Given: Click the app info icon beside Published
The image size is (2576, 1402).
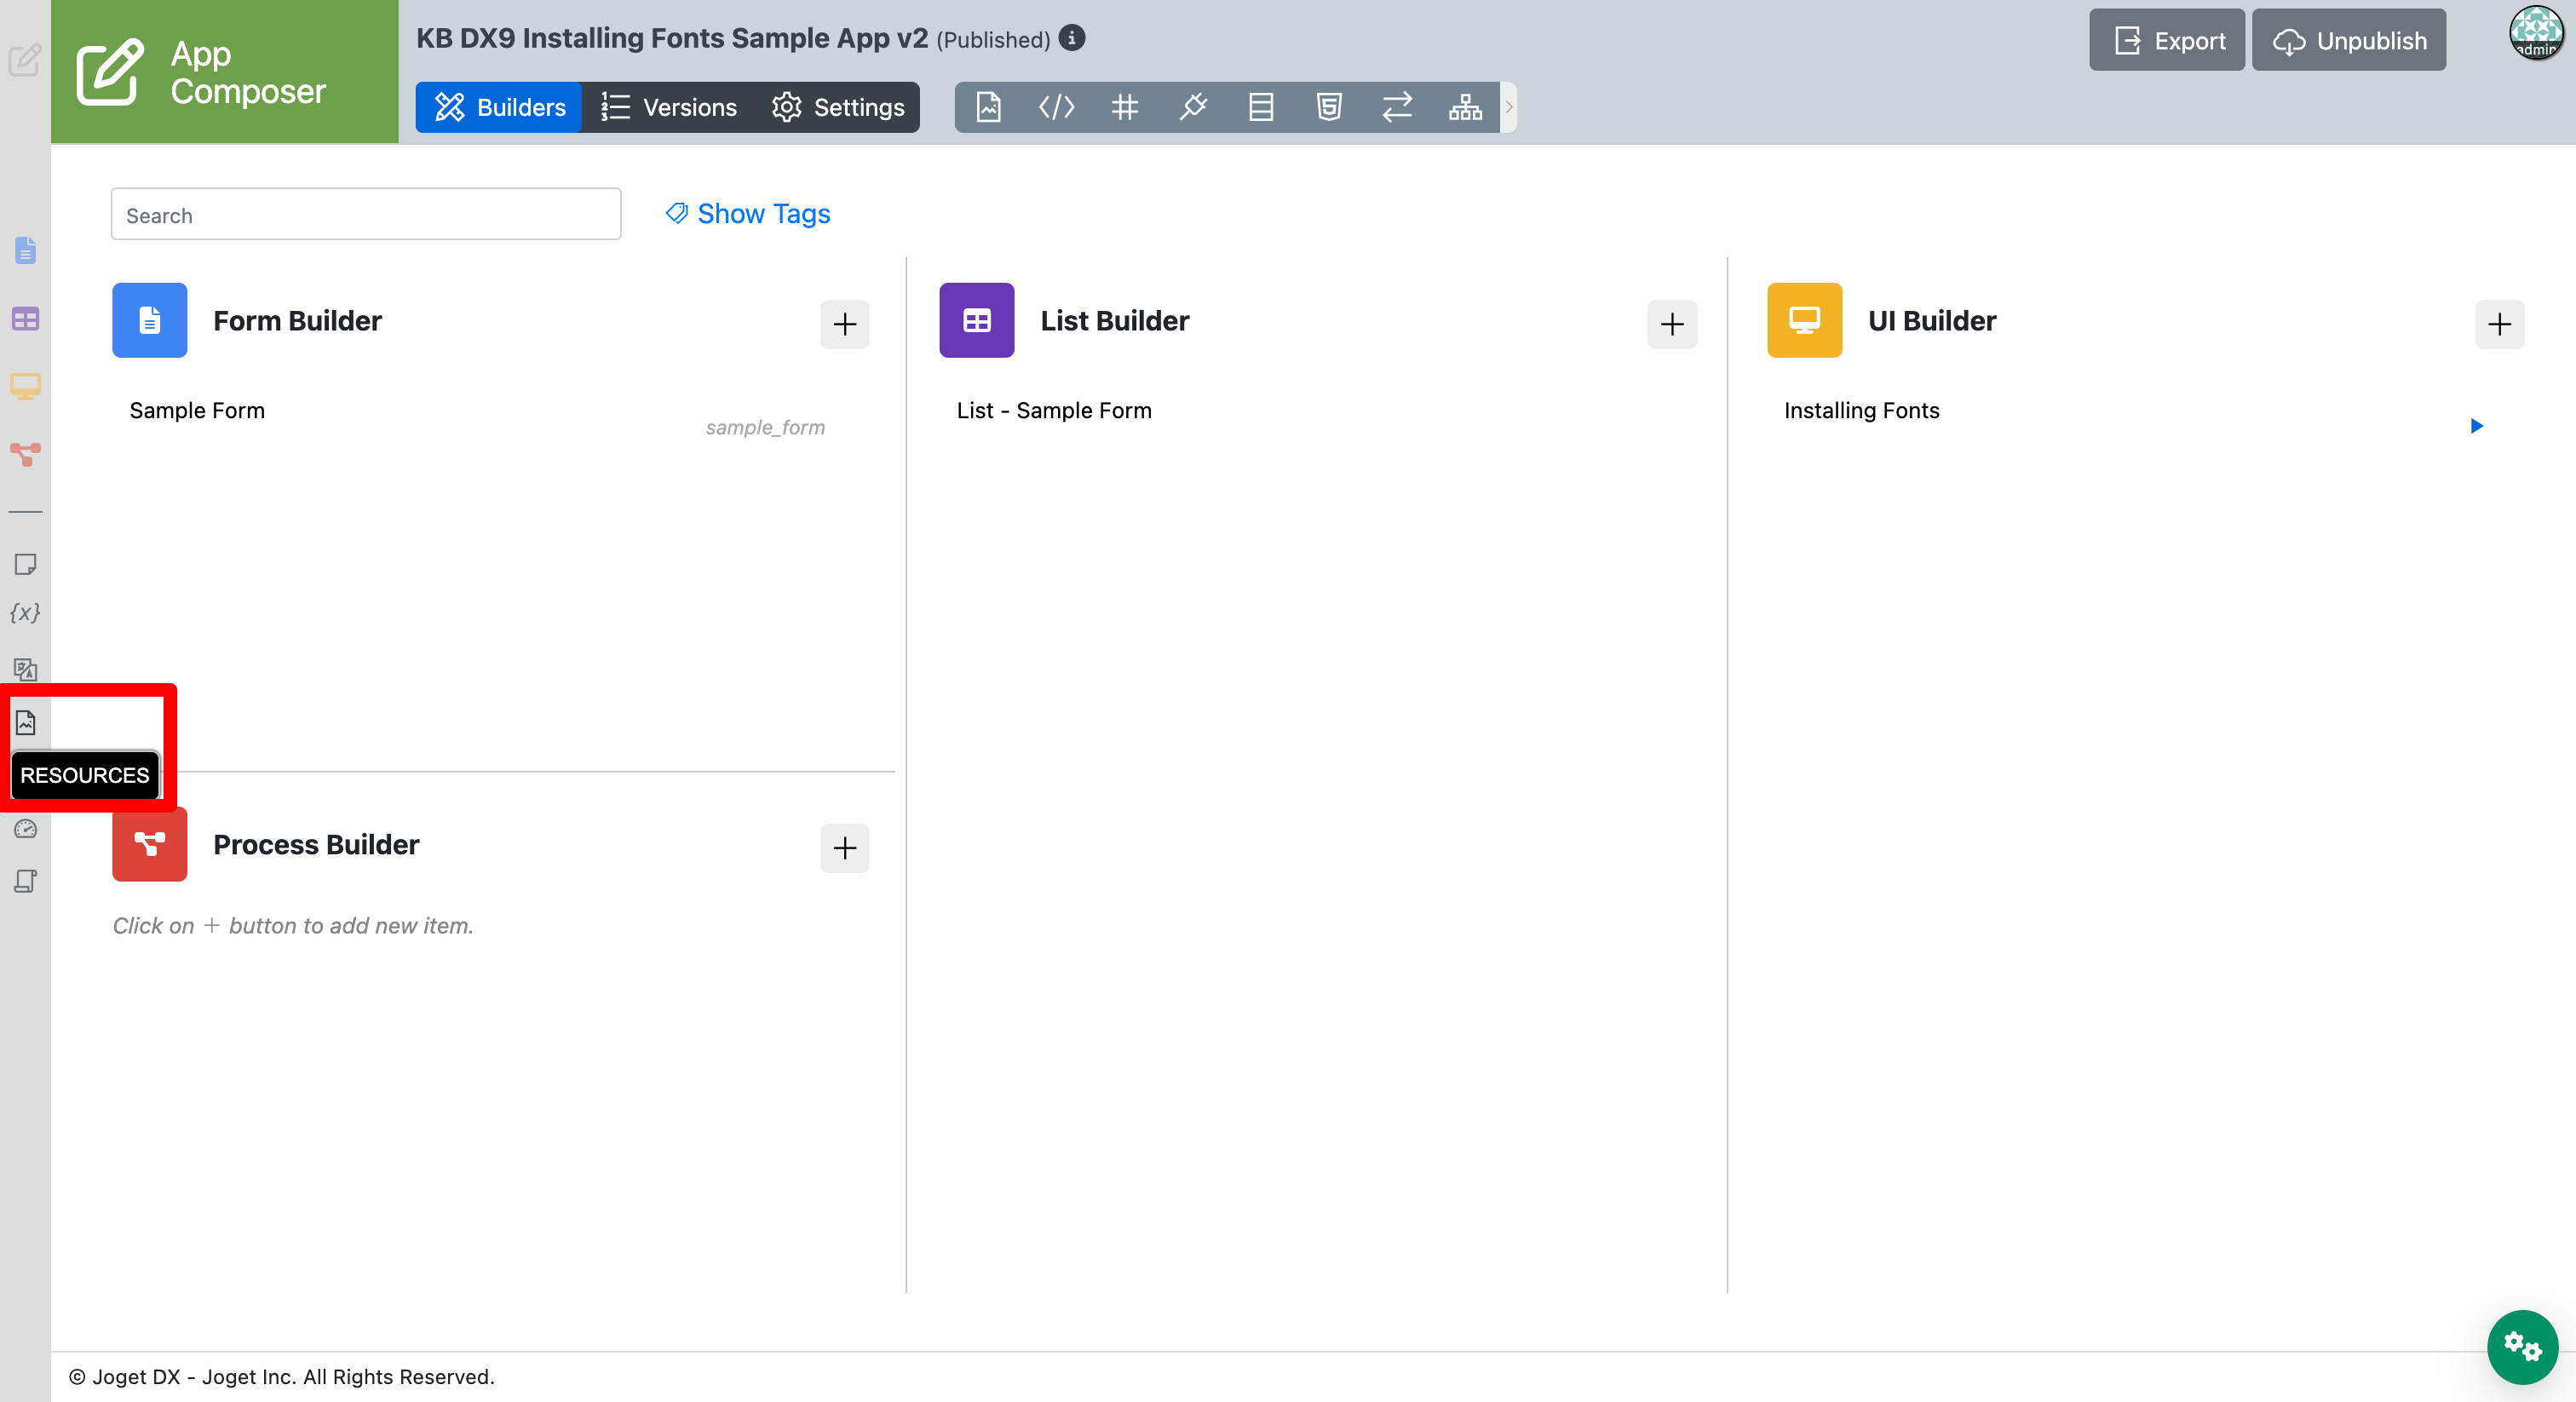Looking at the screenshot, I should 1072,38.
